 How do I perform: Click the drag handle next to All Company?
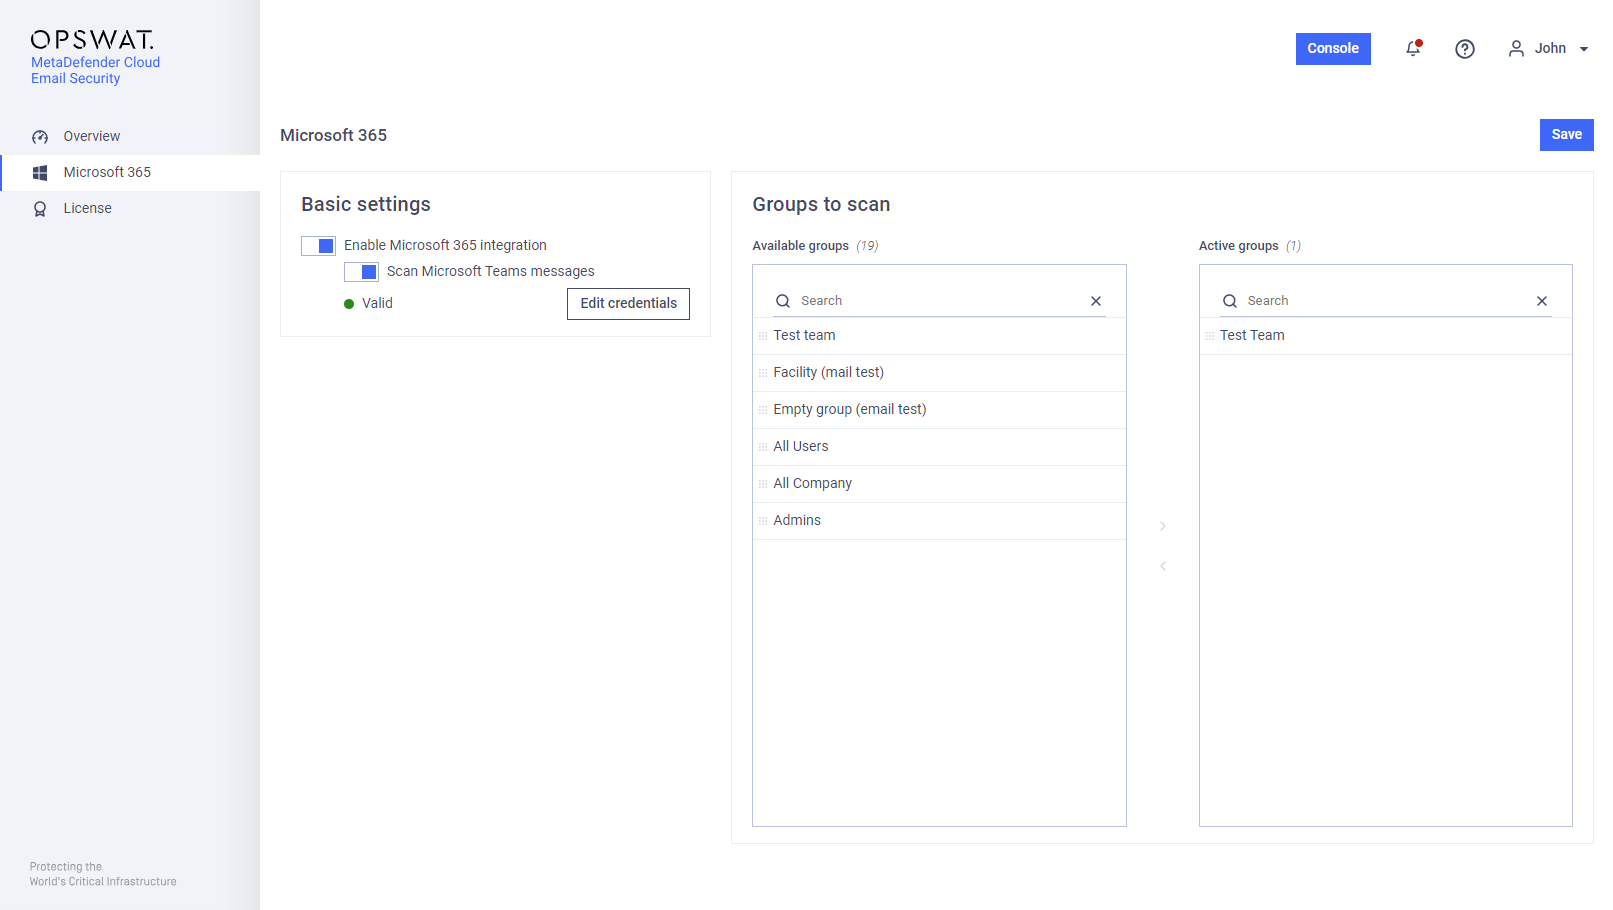763,484
